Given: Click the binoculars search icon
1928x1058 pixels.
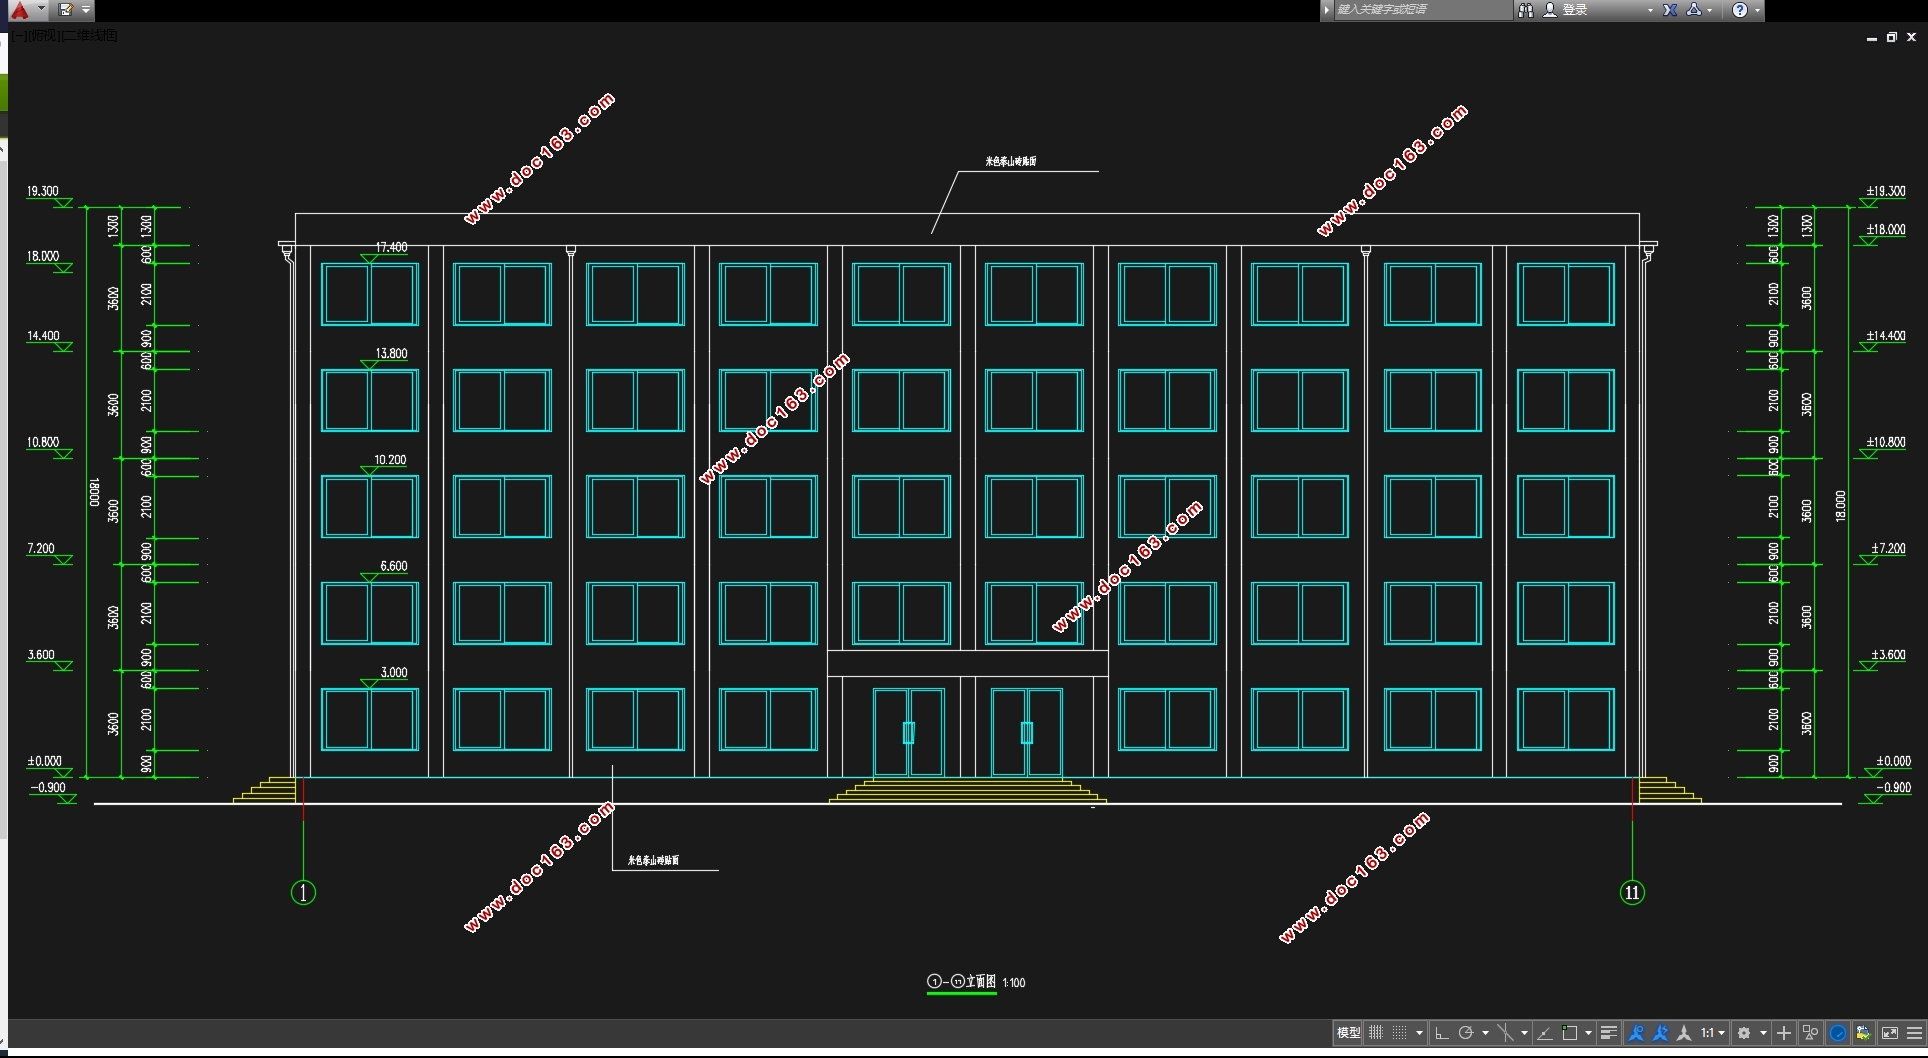Looking at the screenshot, I should [1526, 10].
